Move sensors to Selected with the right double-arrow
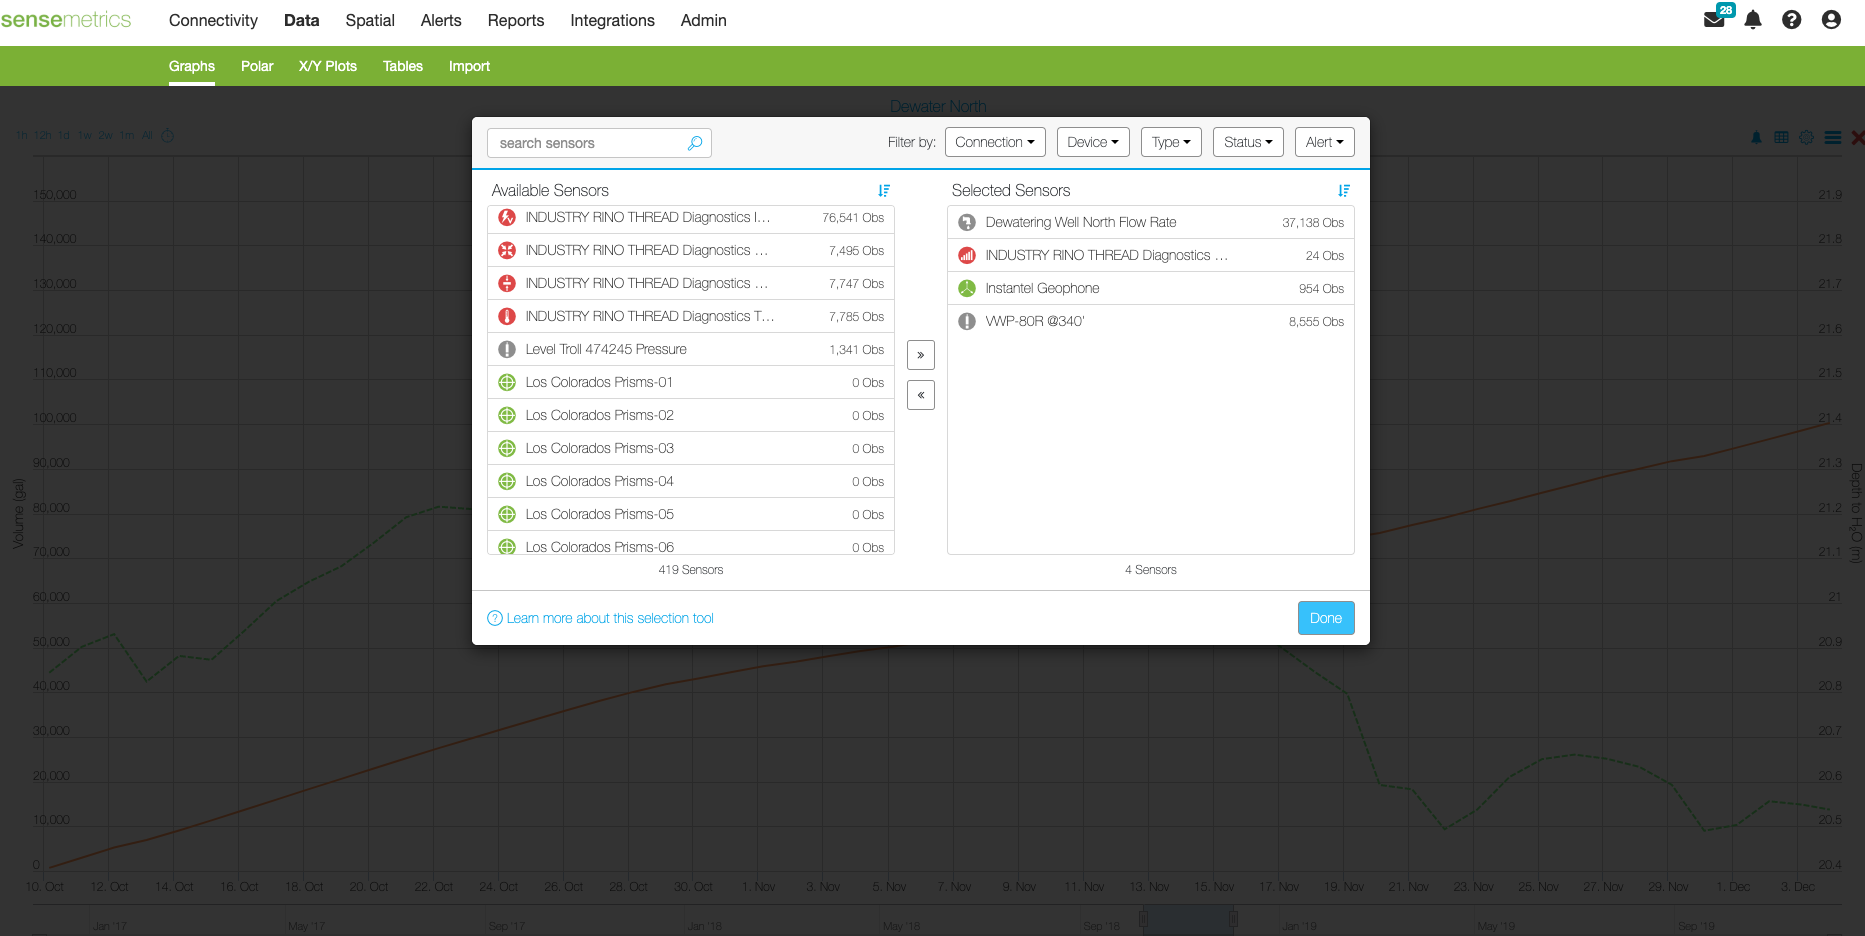The height and width of the screenshot is (936, 1865). tap(921, 355)
